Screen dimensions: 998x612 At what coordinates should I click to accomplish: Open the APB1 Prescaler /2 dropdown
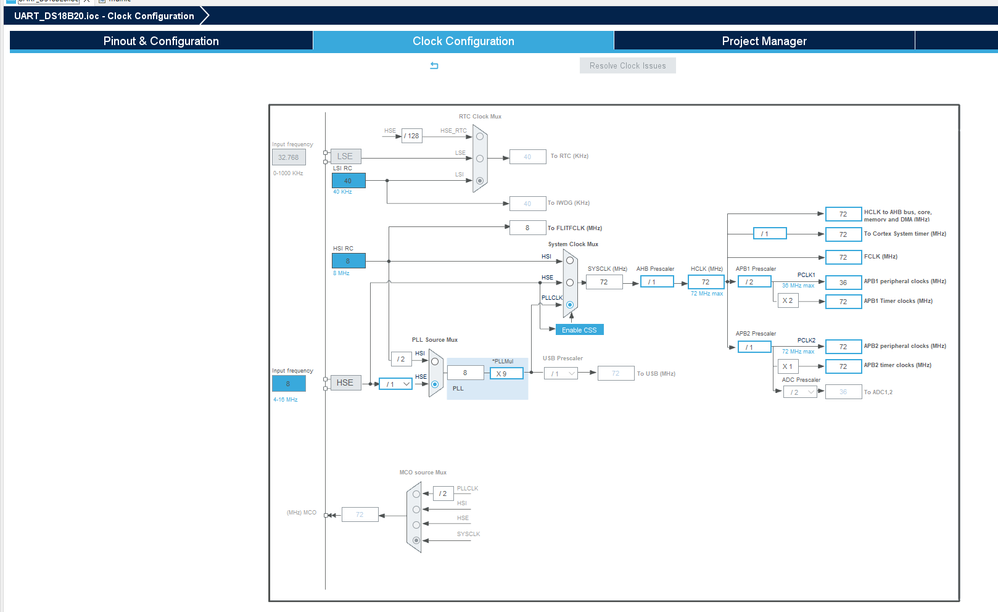click(x=754, y=282)
